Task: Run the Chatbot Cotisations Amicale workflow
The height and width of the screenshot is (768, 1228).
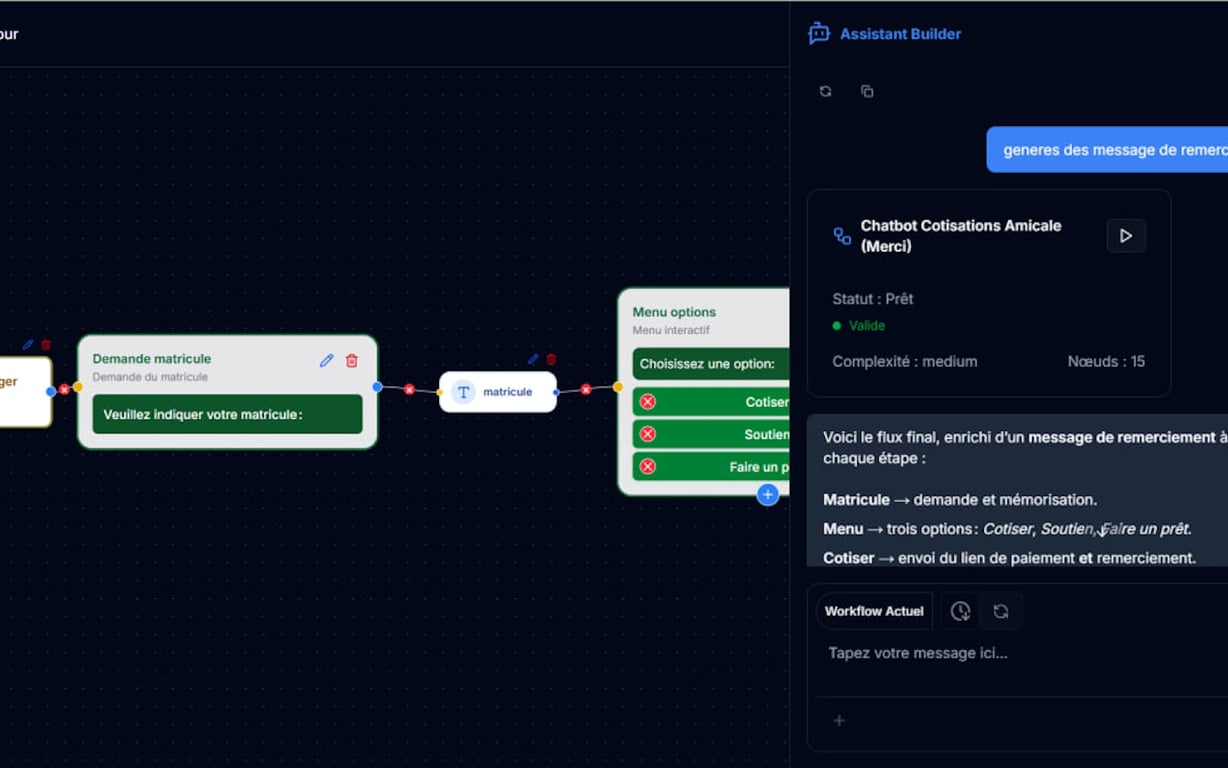Action: coord(1126,236)
